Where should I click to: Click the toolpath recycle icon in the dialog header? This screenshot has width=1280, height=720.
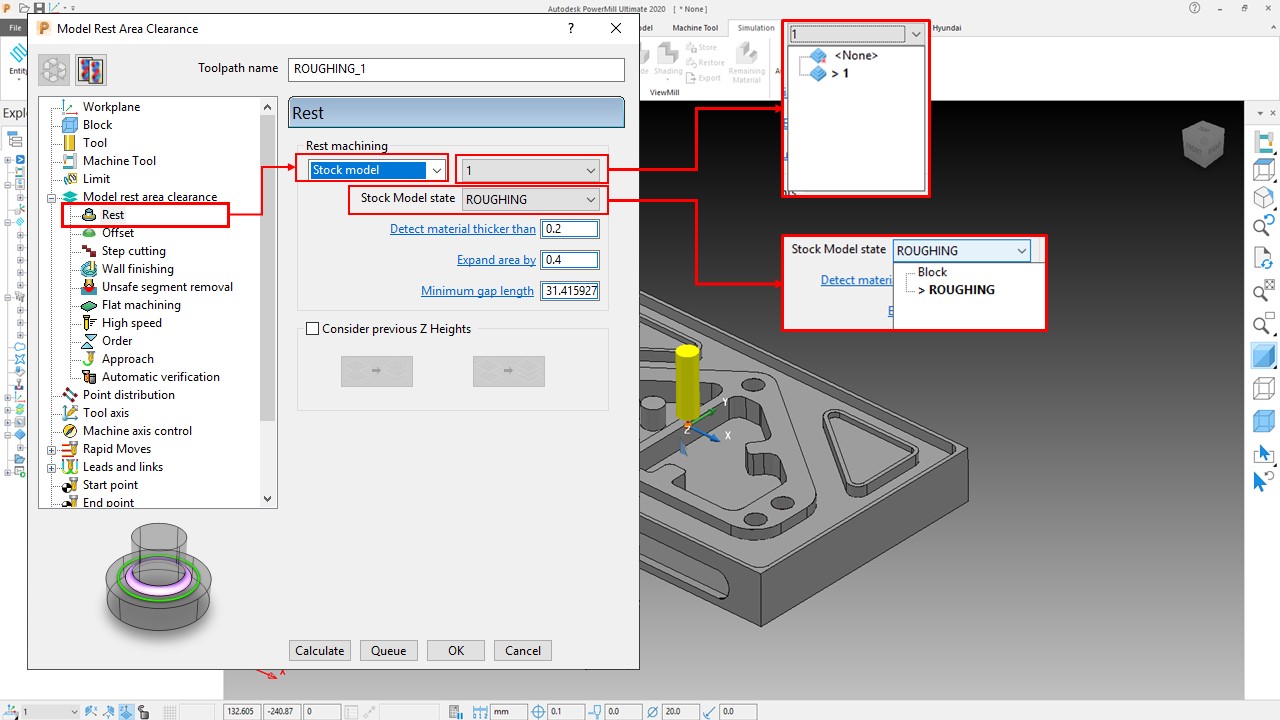pos(54,69)
